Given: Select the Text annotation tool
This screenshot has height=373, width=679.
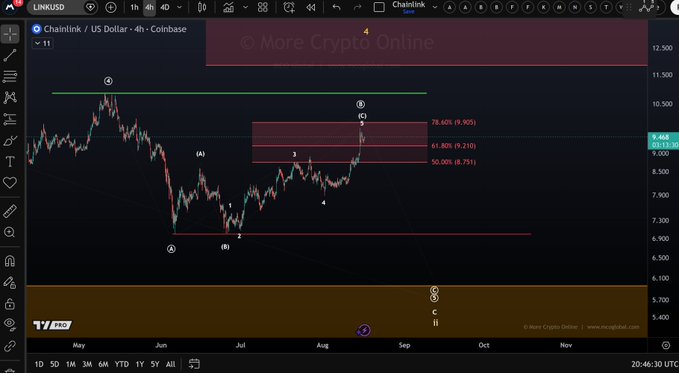Looking at the screenshot, I should pyautogui.click(x=10, y=162).
